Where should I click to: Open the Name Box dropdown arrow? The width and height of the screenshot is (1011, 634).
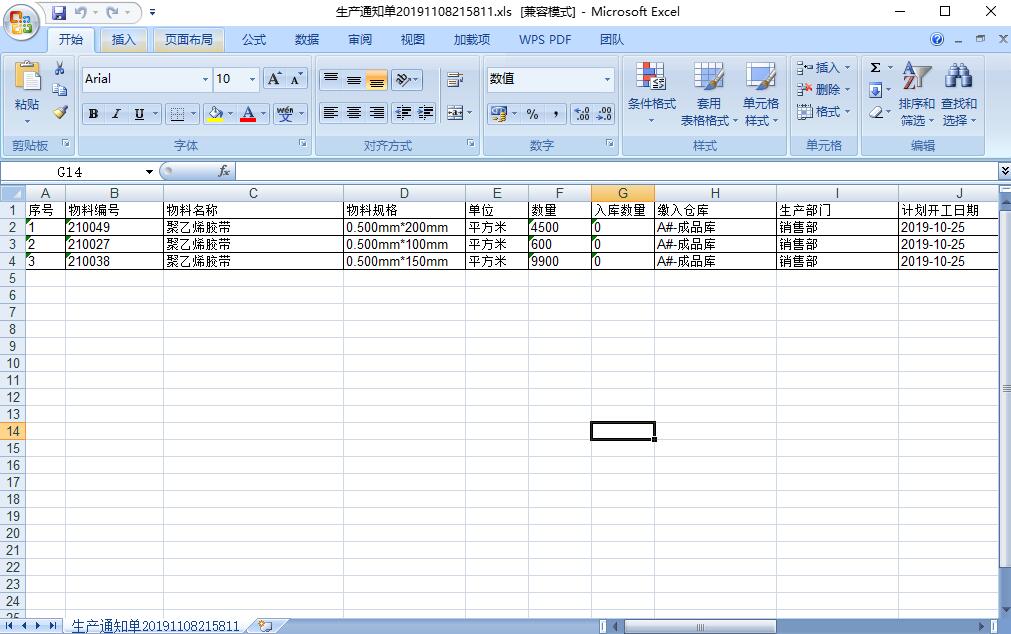coord(149,172)
